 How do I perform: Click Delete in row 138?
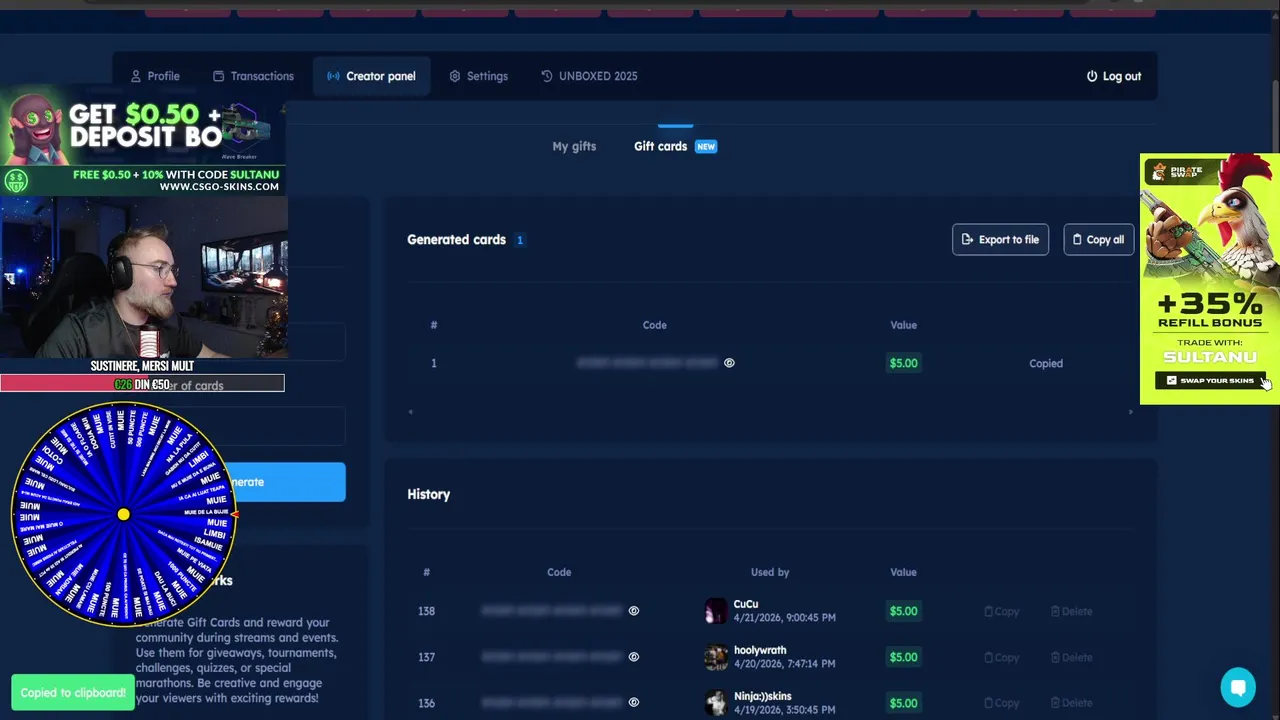1071,611
